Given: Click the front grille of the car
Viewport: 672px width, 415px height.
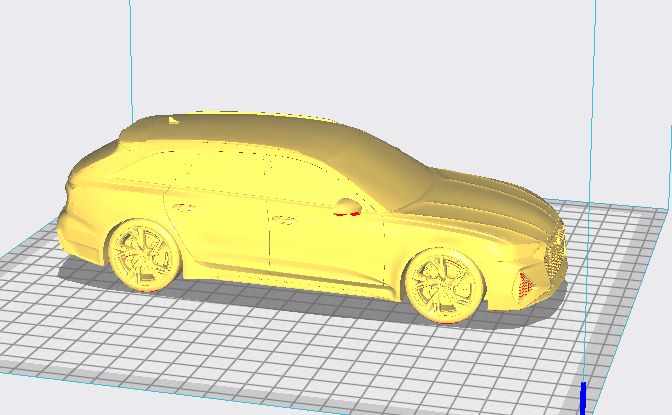Looking at the screenshot, I should pyautogui.click(x=555, y=252).
